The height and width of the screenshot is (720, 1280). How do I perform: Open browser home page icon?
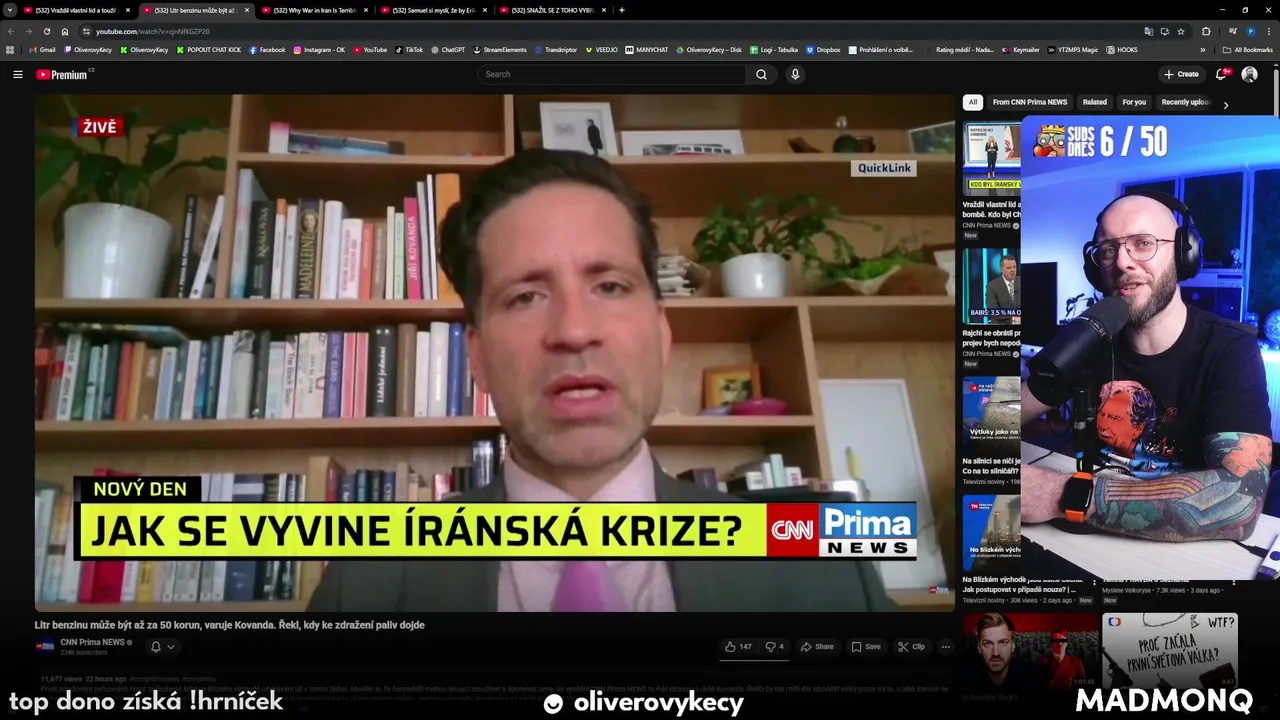65,31
